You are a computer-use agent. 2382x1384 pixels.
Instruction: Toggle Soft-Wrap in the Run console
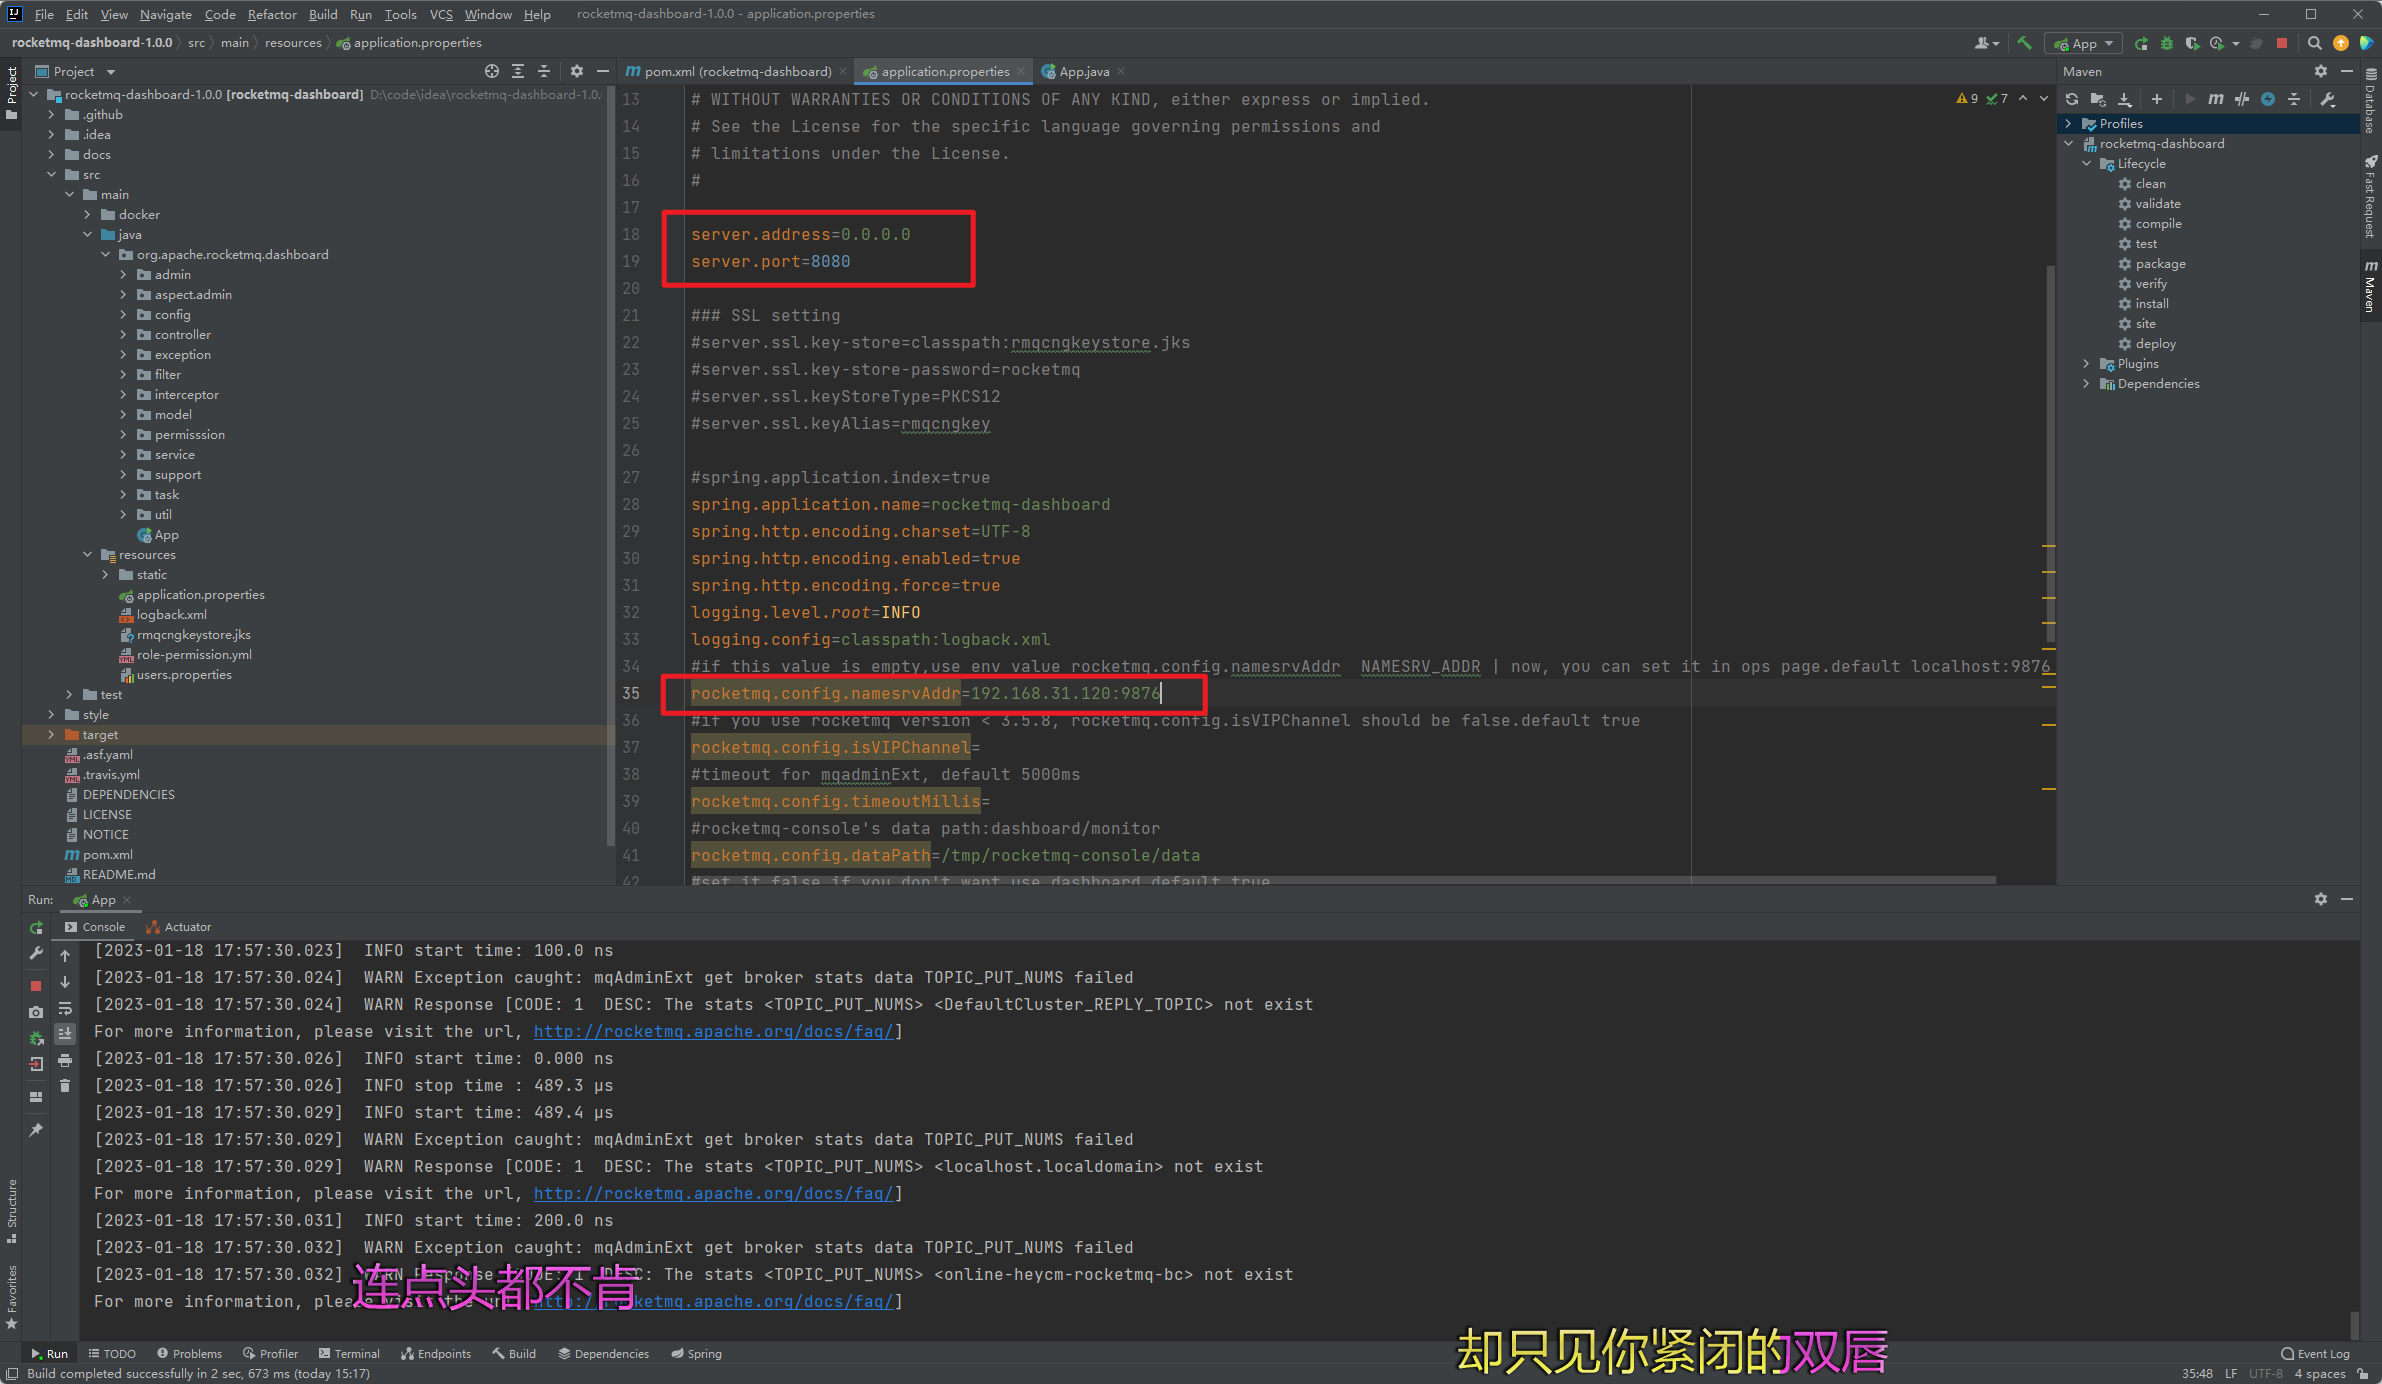(65, 1008)
